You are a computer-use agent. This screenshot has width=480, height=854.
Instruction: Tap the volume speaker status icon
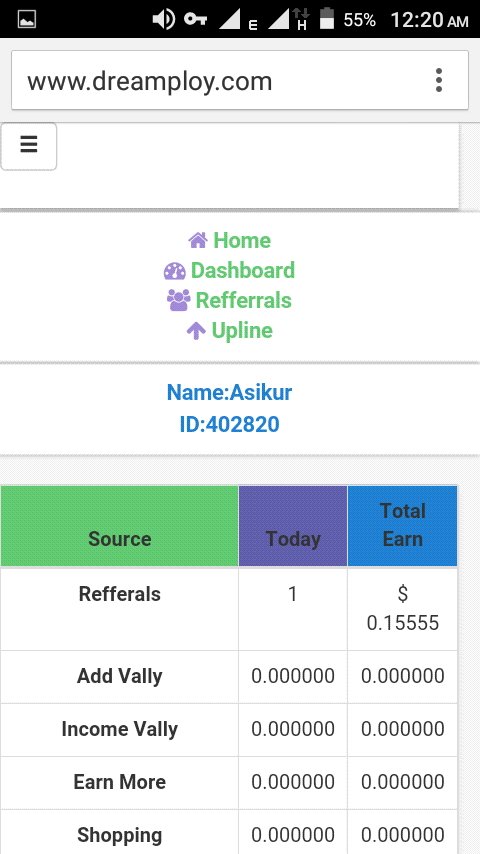click(x=163, y=20)
